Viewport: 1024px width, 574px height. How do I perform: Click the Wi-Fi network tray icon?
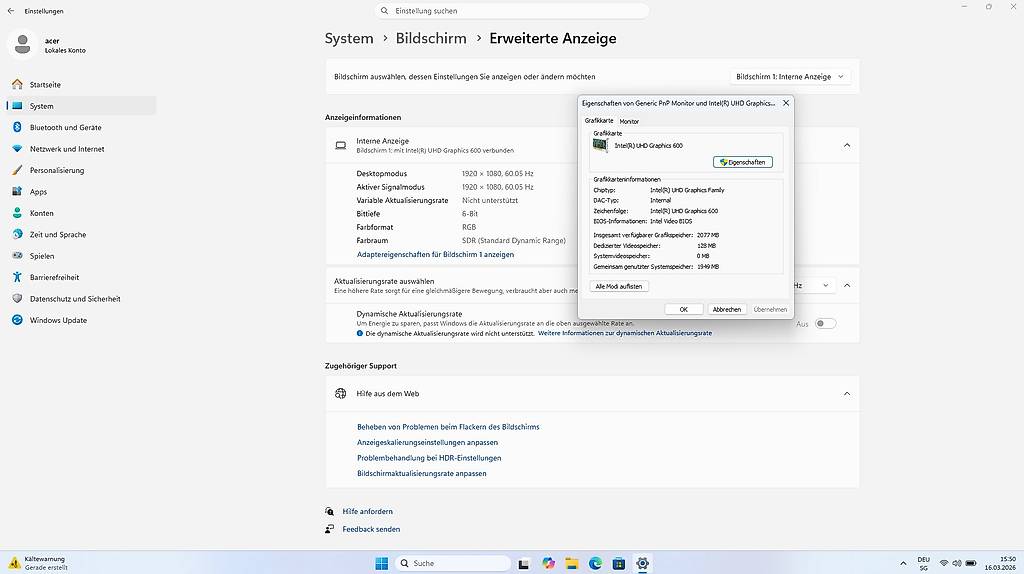[x=944, y=563]
